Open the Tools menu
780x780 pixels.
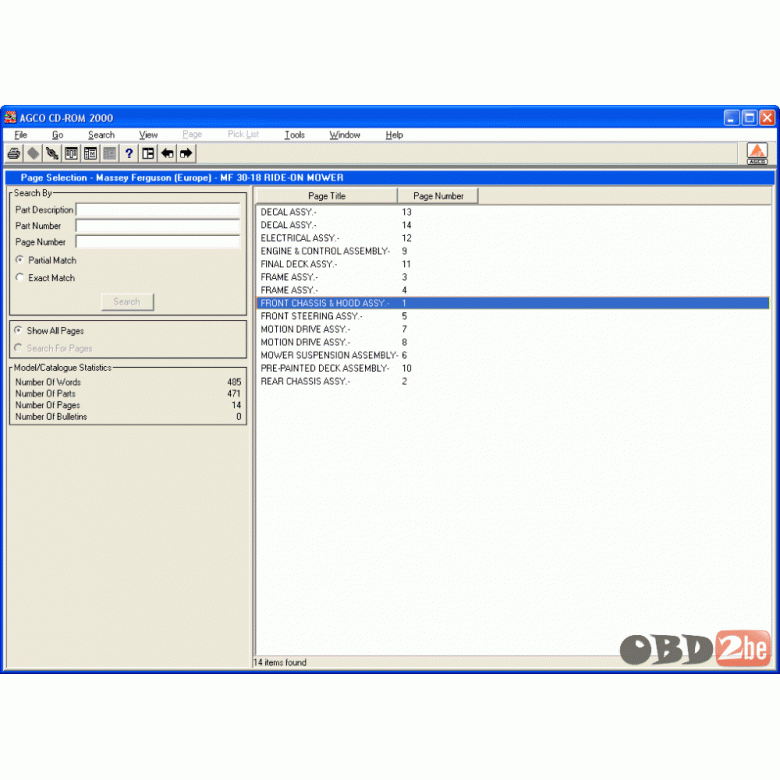point(294,135)
